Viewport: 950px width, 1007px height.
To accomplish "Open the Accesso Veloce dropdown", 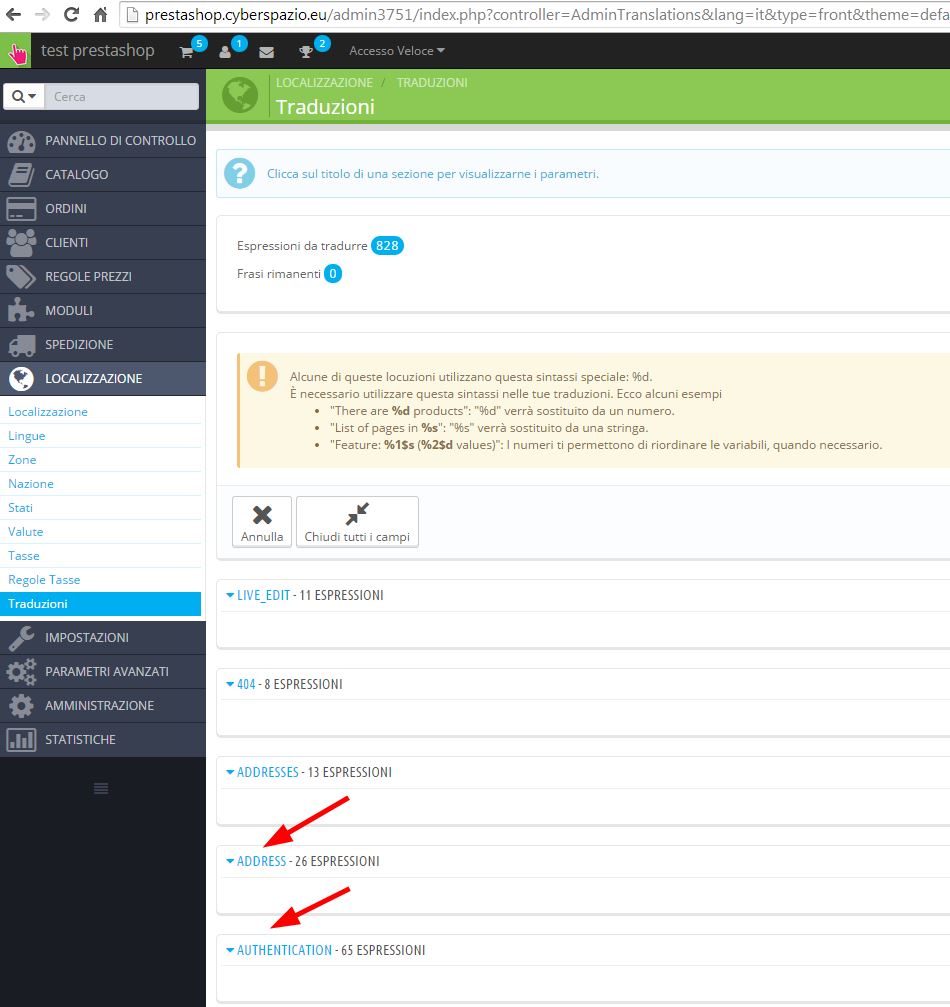I will click(x=397, y=51).
